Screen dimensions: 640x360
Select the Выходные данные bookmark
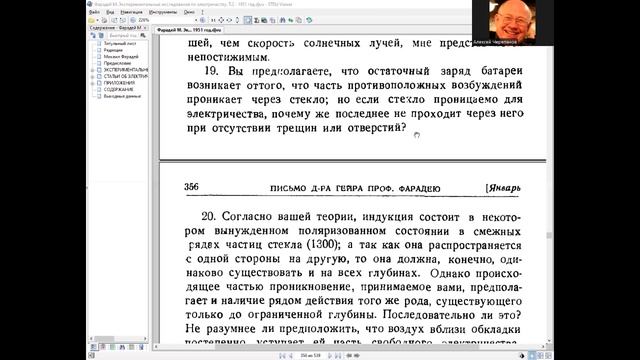click(122, 96)
